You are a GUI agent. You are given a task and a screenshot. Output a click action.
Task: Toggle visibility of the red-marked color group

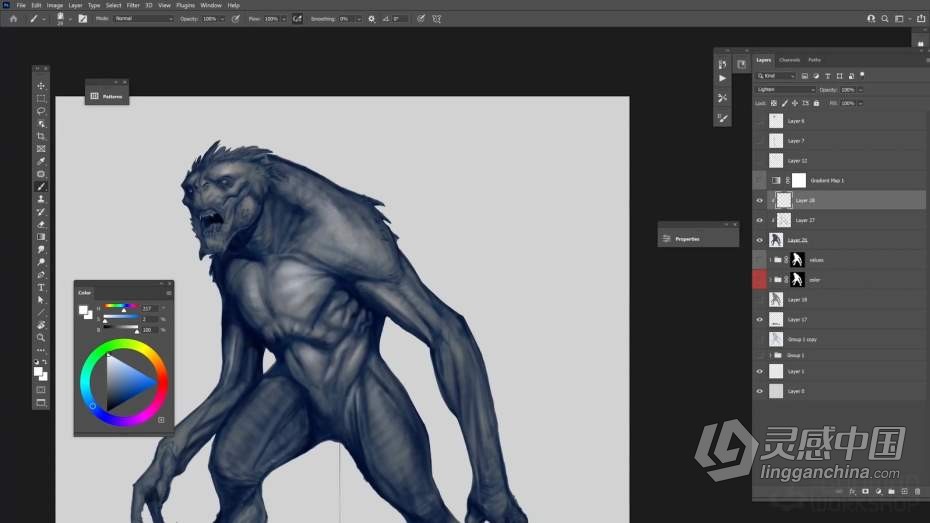tap(759, 279)
